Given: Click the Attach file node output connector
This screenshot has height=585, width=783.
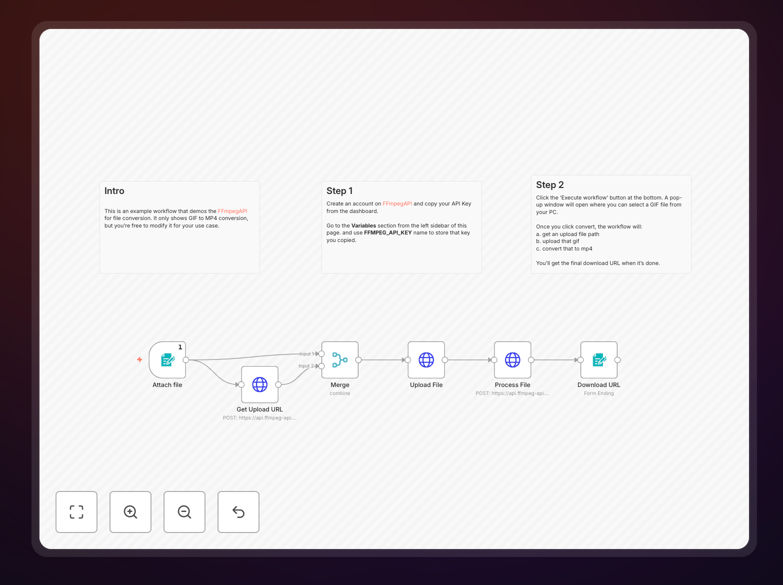Looking at the screenshot, I should 186,360.
